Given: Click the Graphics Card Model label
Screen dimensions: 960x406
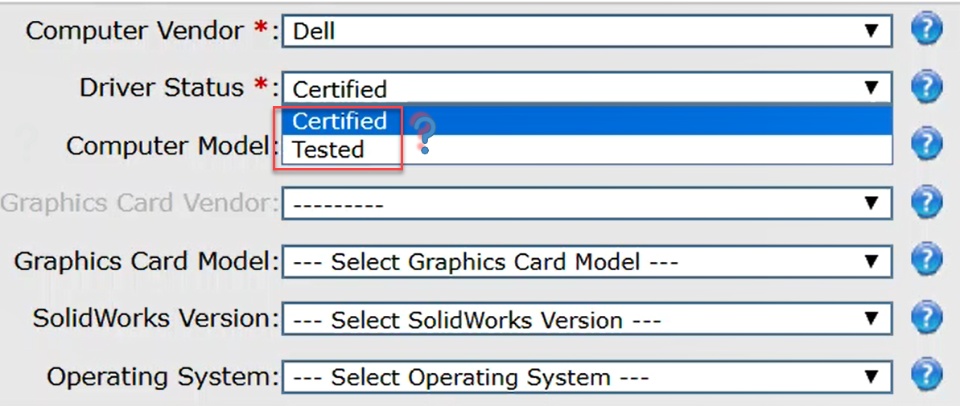Looking at the screenshot, I should (x=143, y=262).
